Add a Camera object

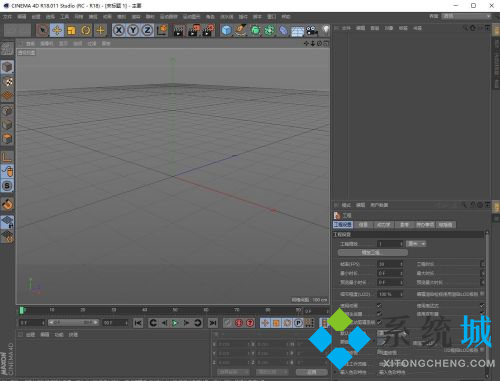[x=312, y=30]
